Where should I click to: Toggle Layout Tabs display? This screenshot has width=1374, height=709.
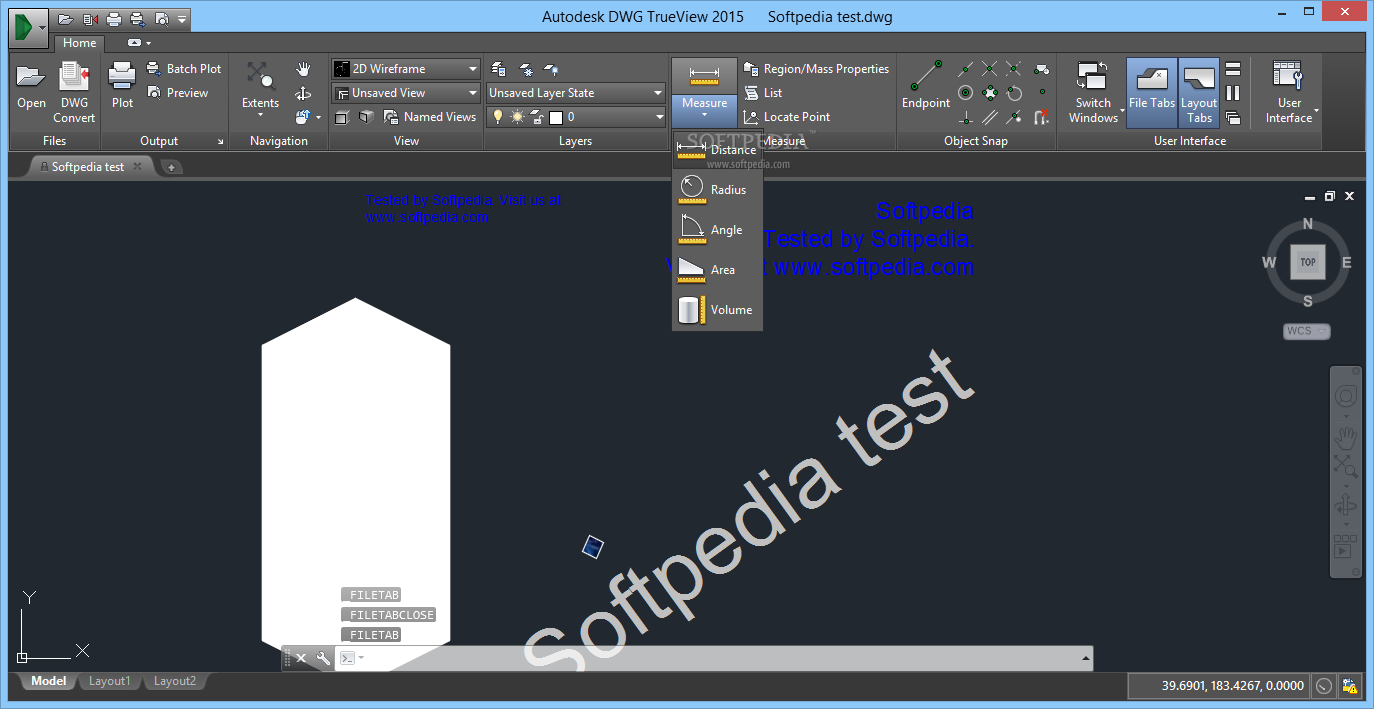(x=1199, y=92)
